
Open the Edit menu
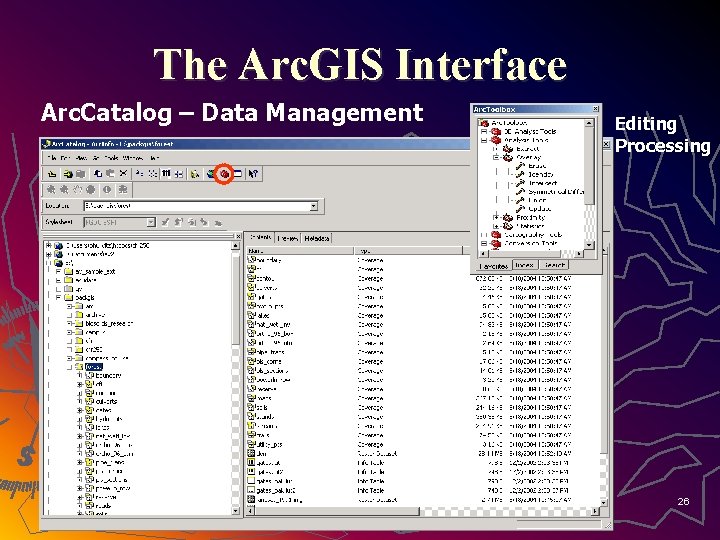coord(65,158)
